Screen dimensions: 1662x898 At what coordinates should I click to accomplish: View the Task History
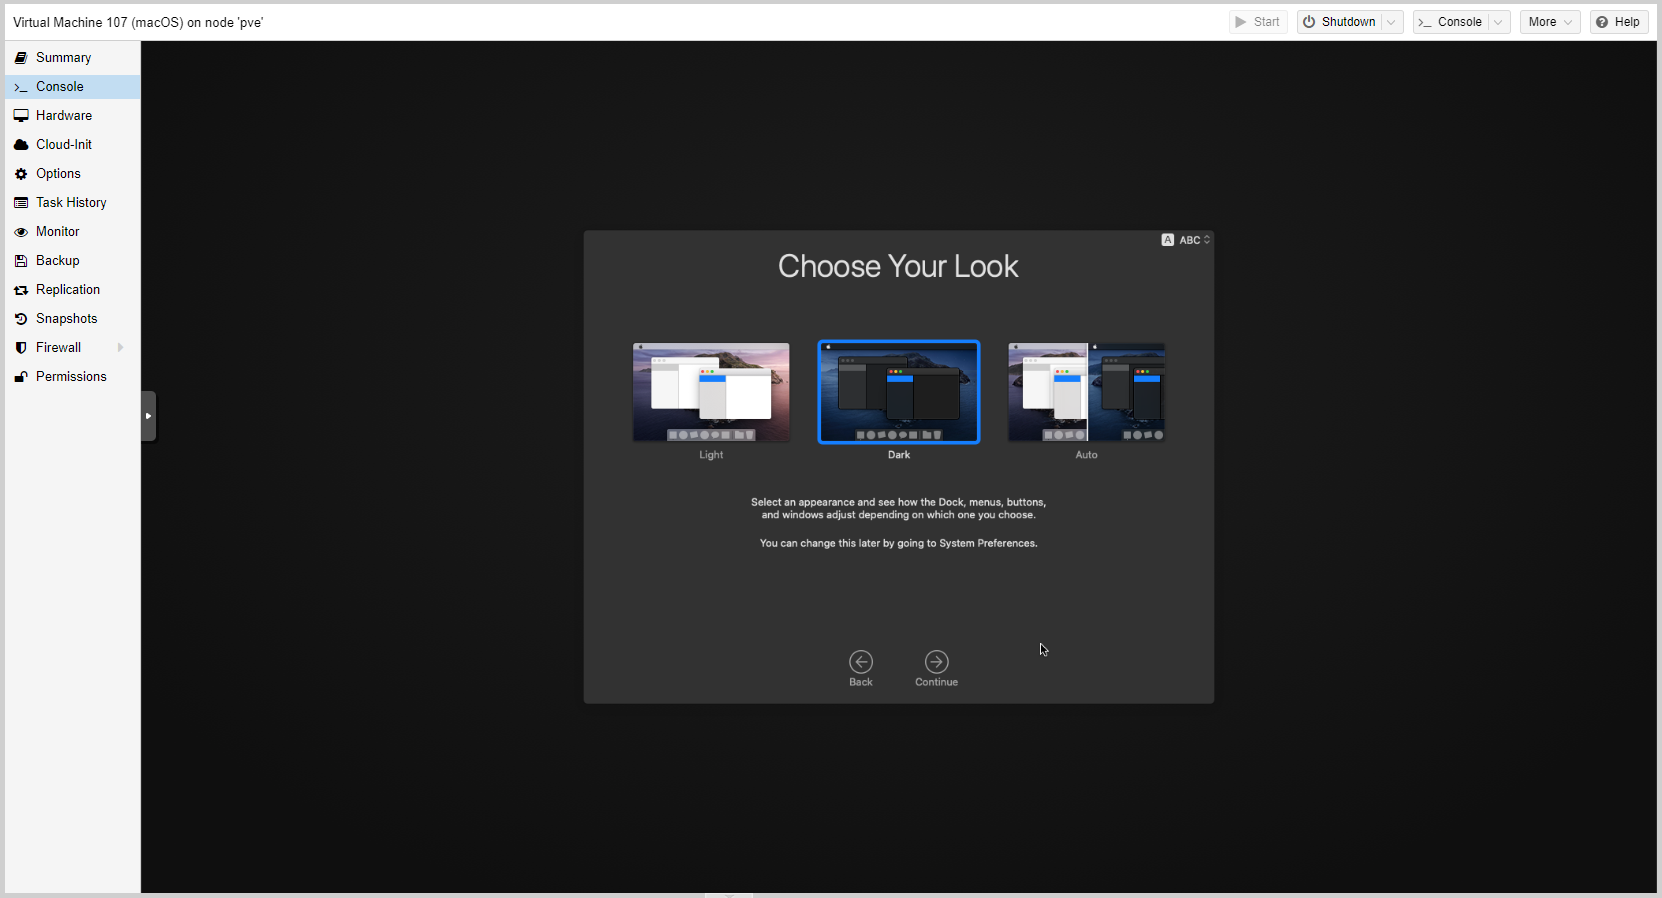pyautogui.click(x=72, y=203)
